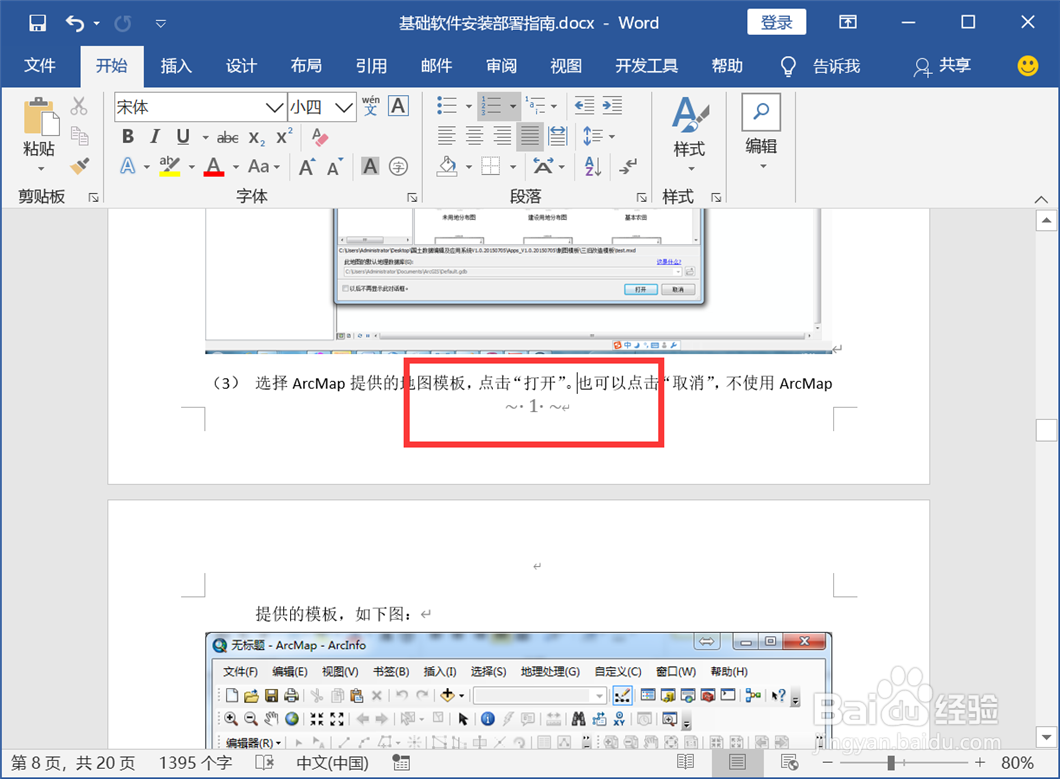Toggle underline formatting

click(183, 137)
